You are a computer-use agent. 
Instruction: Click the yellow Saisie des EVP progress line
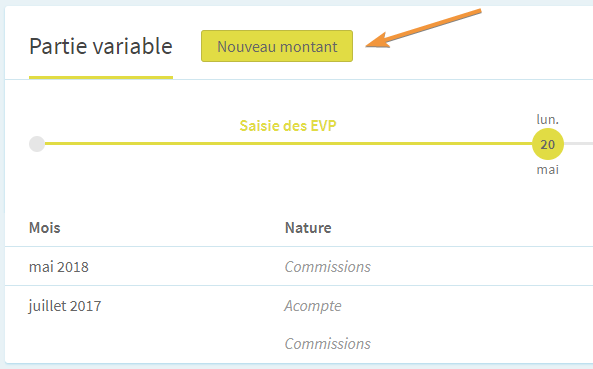(x=288, y=144)
